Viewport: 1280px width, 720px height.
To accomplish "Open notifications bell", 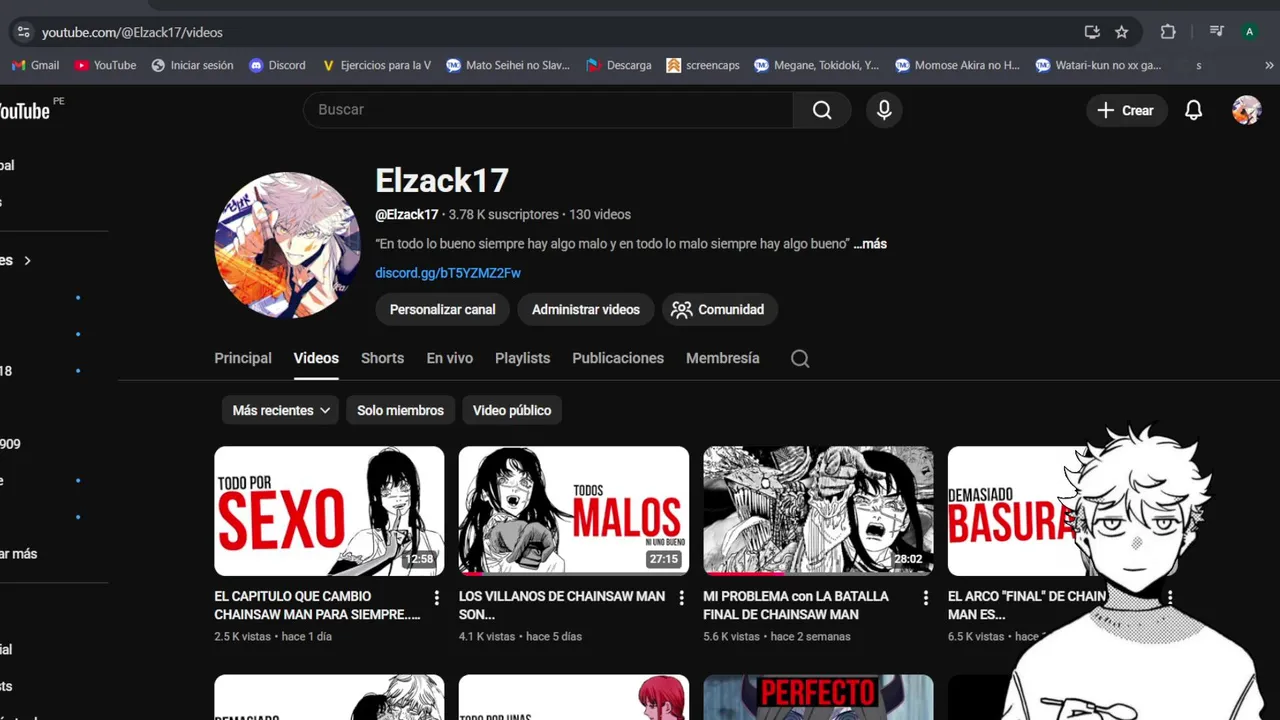I will (1193, 110).
